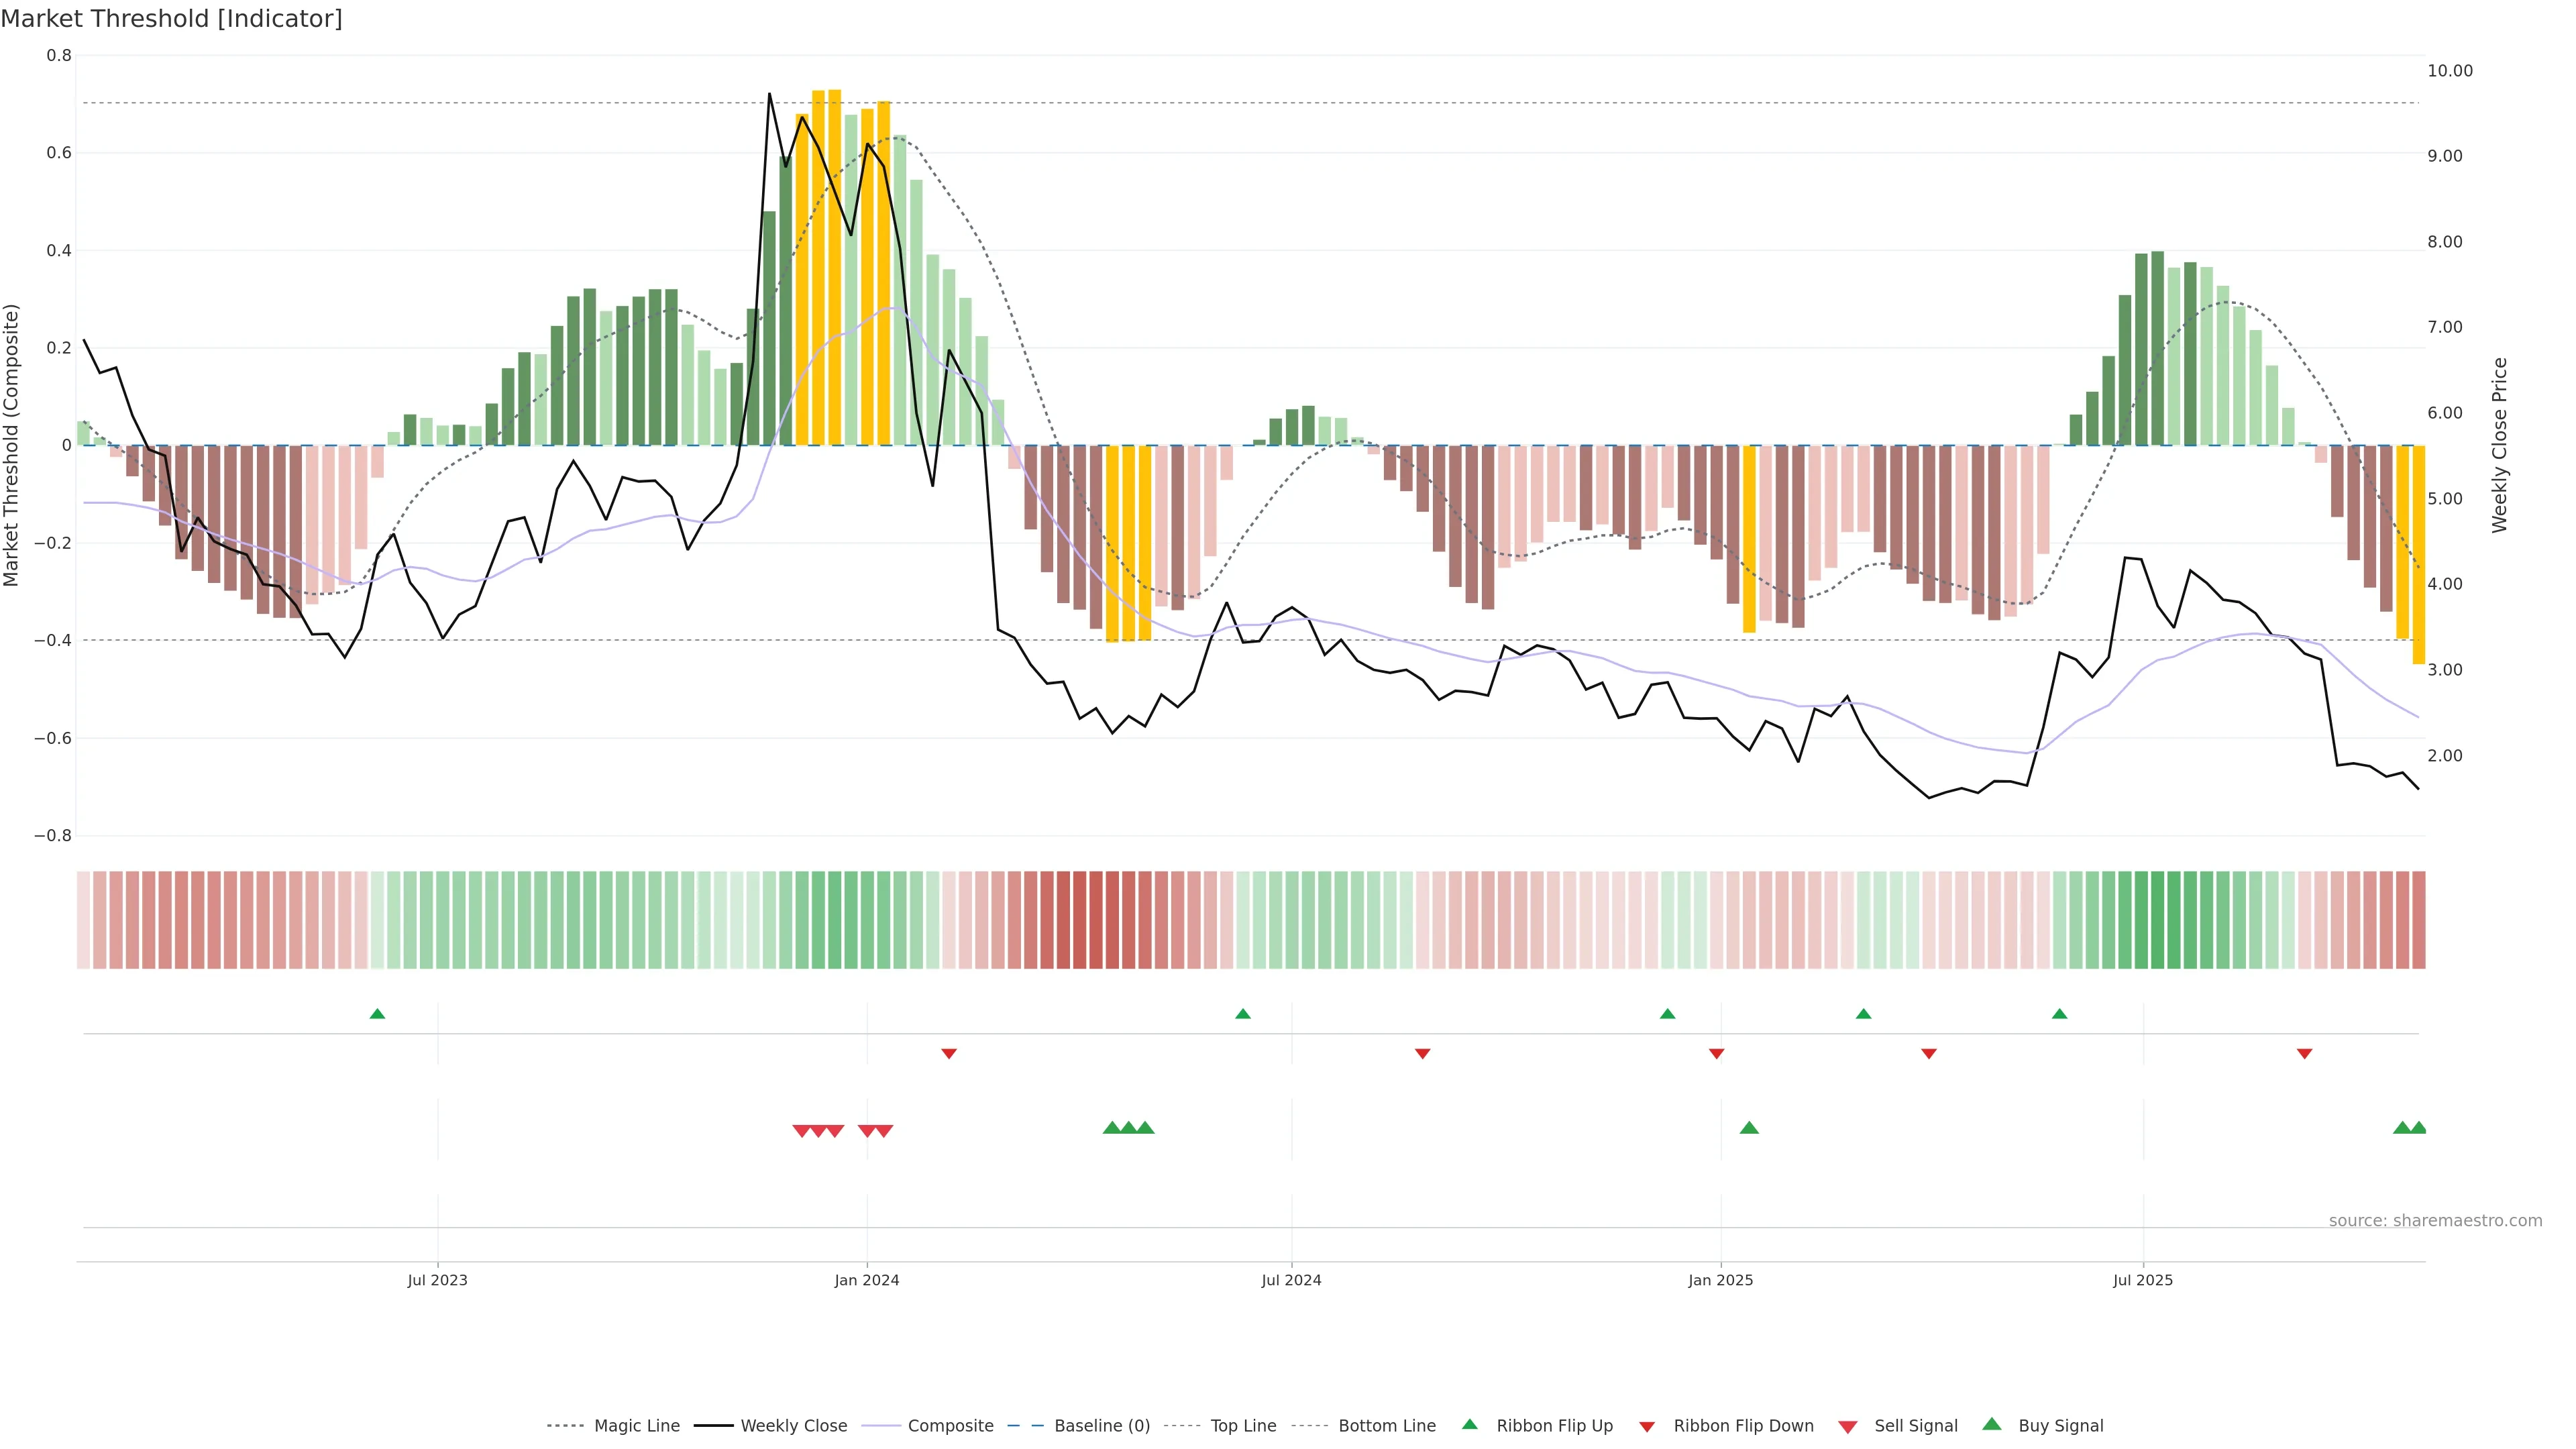Click the Magic Line legend marker
This screenshot has width=2576, height=1449.
pos(565,1426)
